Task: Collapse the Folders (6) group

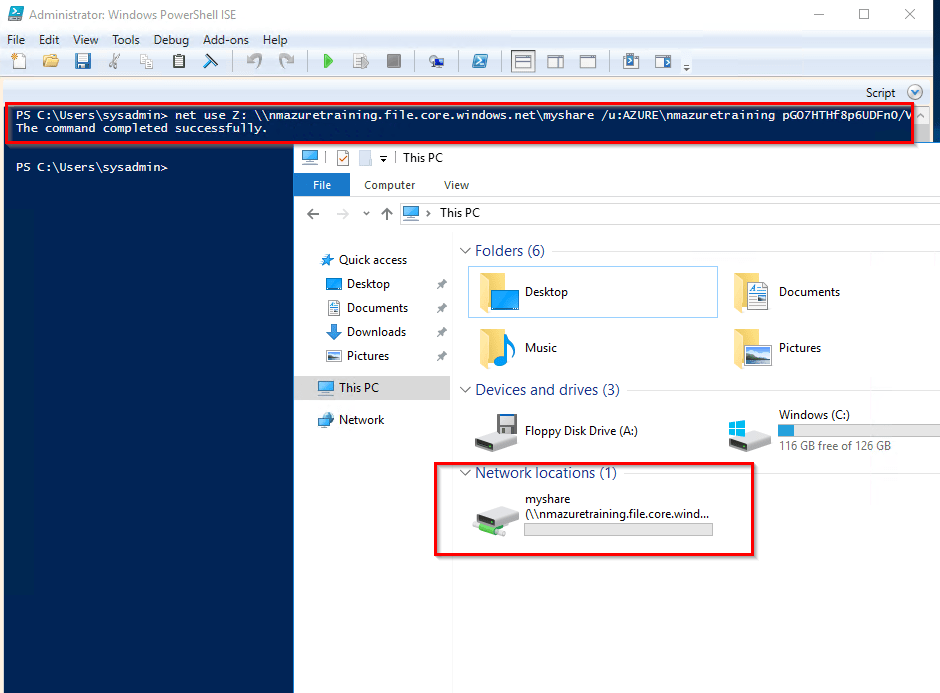Action: pos(464,251)
